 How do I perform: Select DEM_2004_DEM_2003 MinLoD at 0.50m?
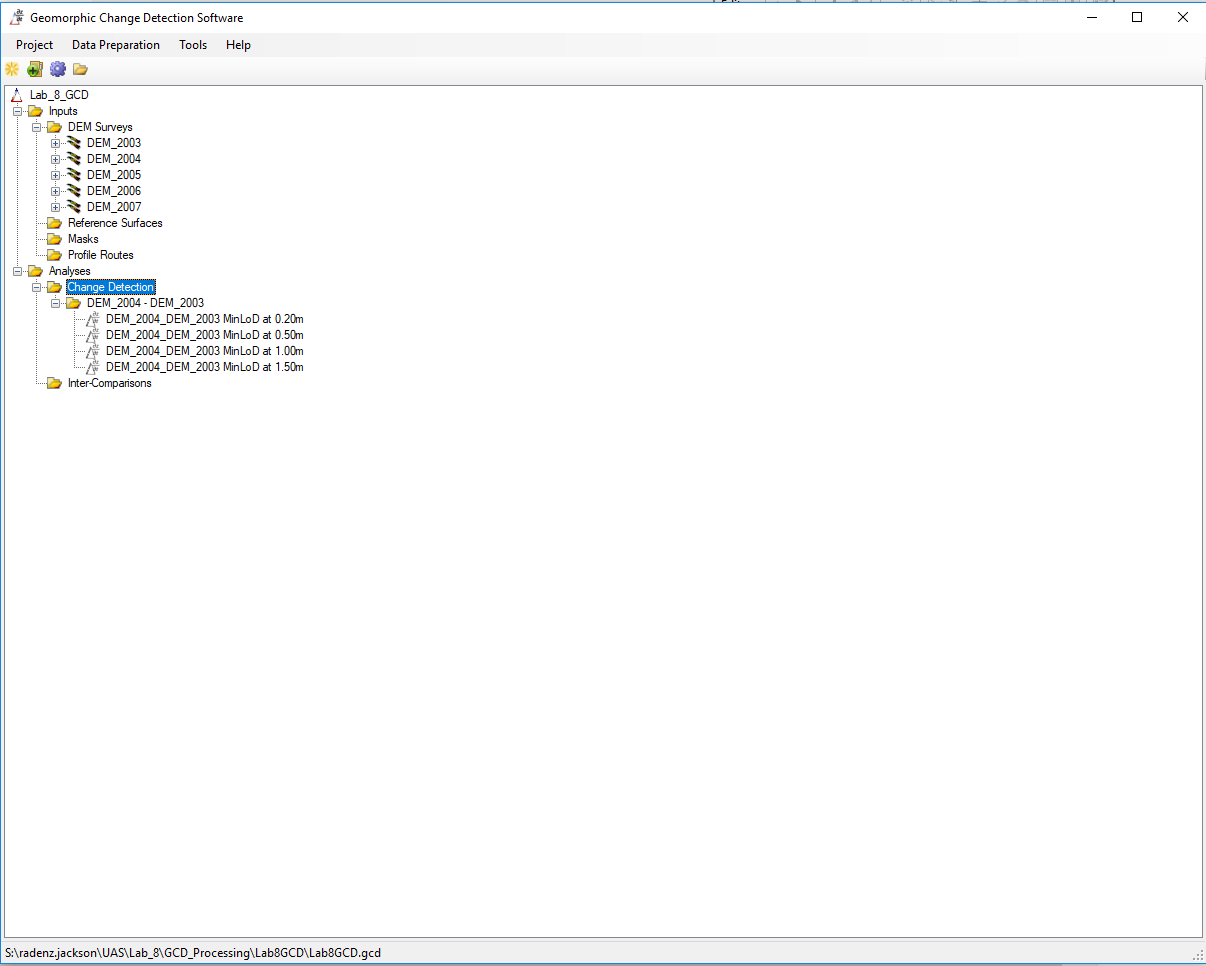coord(205,335)
